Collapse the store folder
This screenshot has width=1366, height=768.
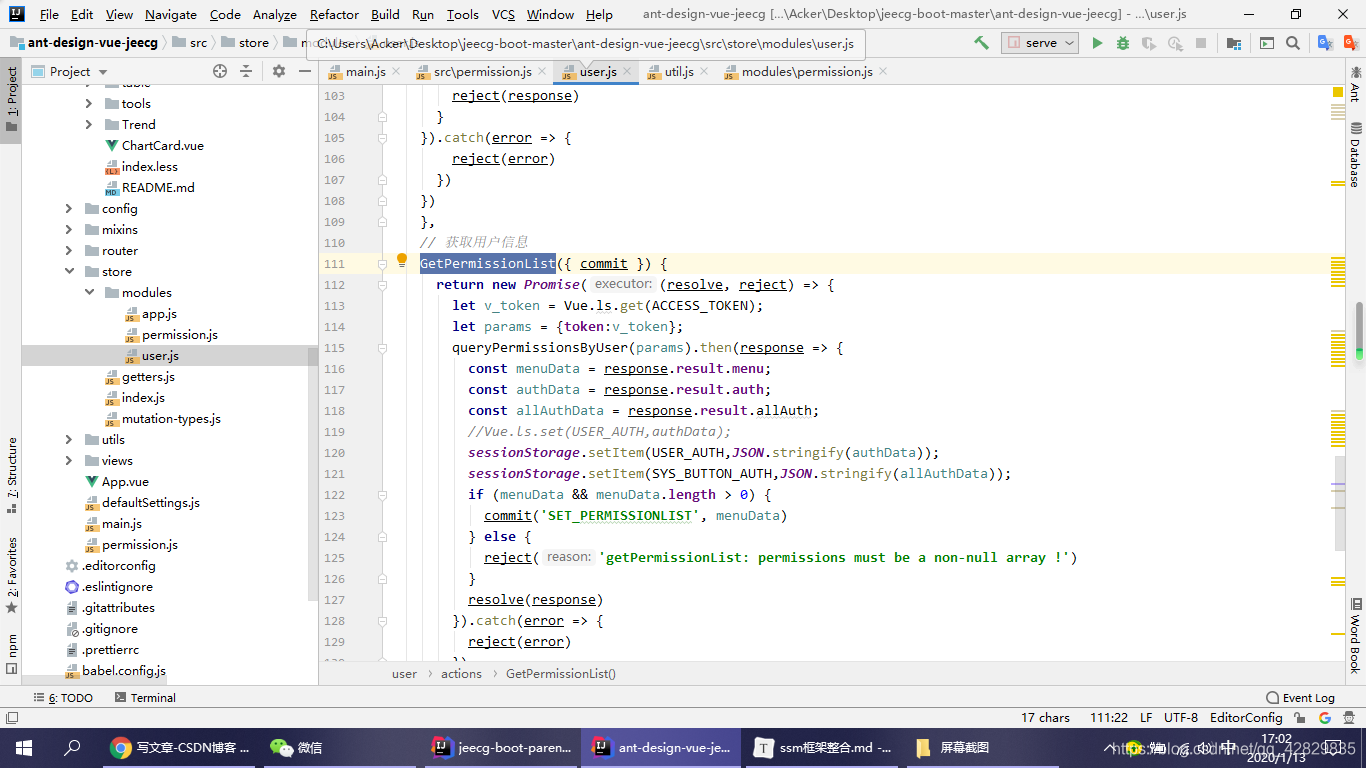(x=68, y=271)
